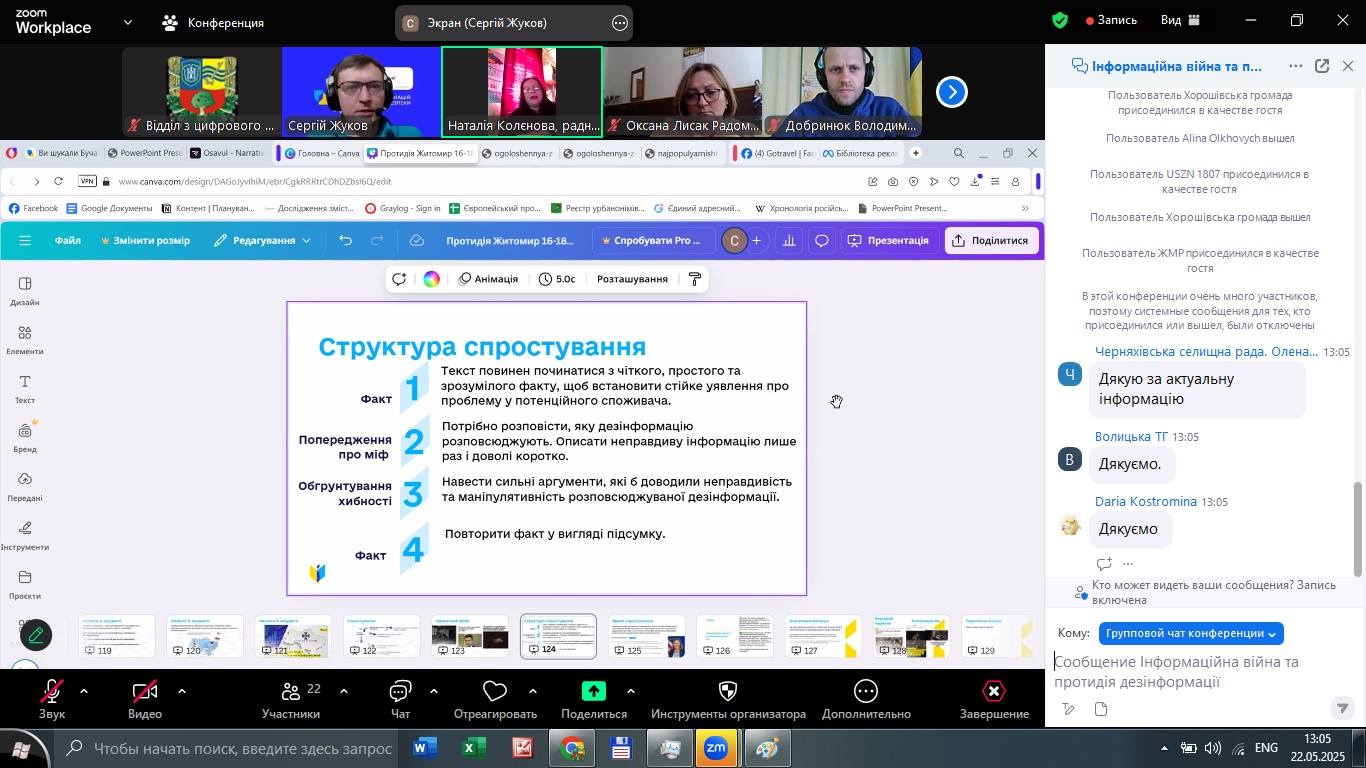Expand audio options arrow next to Звук
1366x768 pixels.
[84, 691]
